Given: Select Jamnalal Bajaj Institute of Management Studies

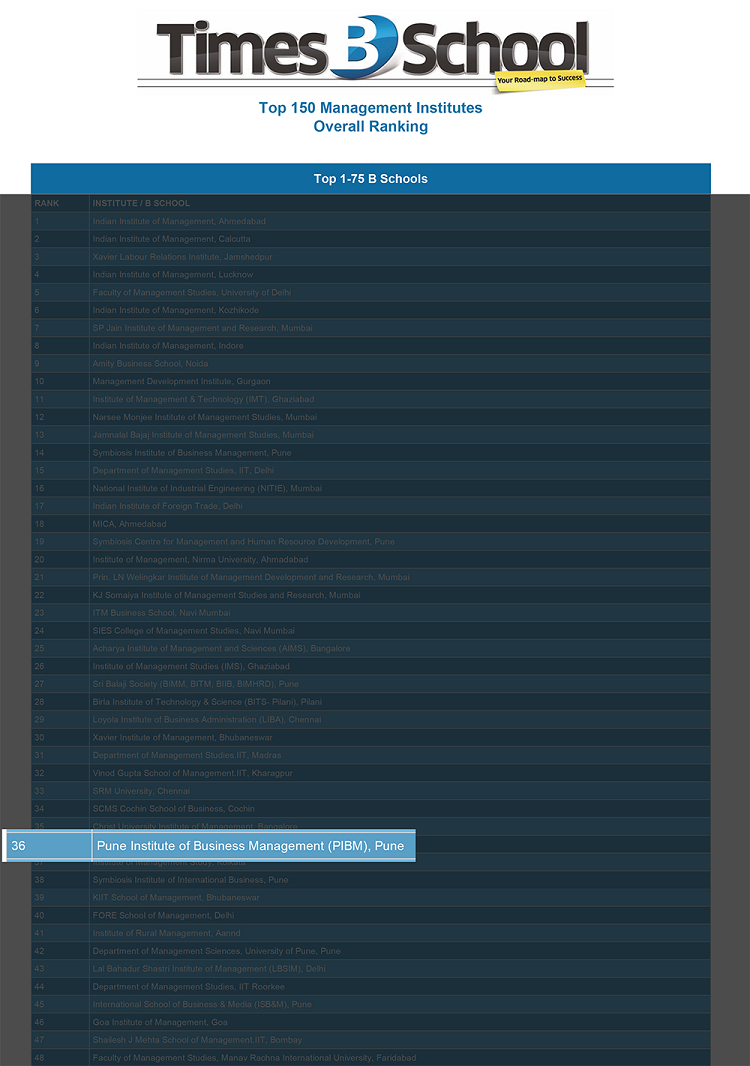Looking at the screenshot, I should pyautogui.click(x=203, y=434).
